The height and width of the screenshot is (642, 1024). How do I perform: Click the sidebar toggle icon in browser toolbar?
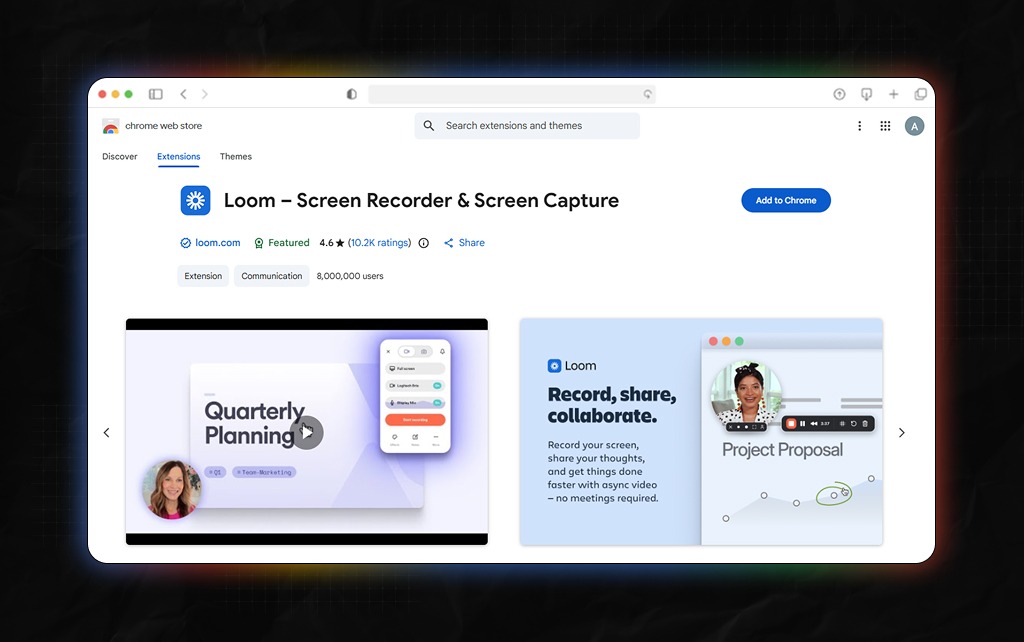click(155, 94)
